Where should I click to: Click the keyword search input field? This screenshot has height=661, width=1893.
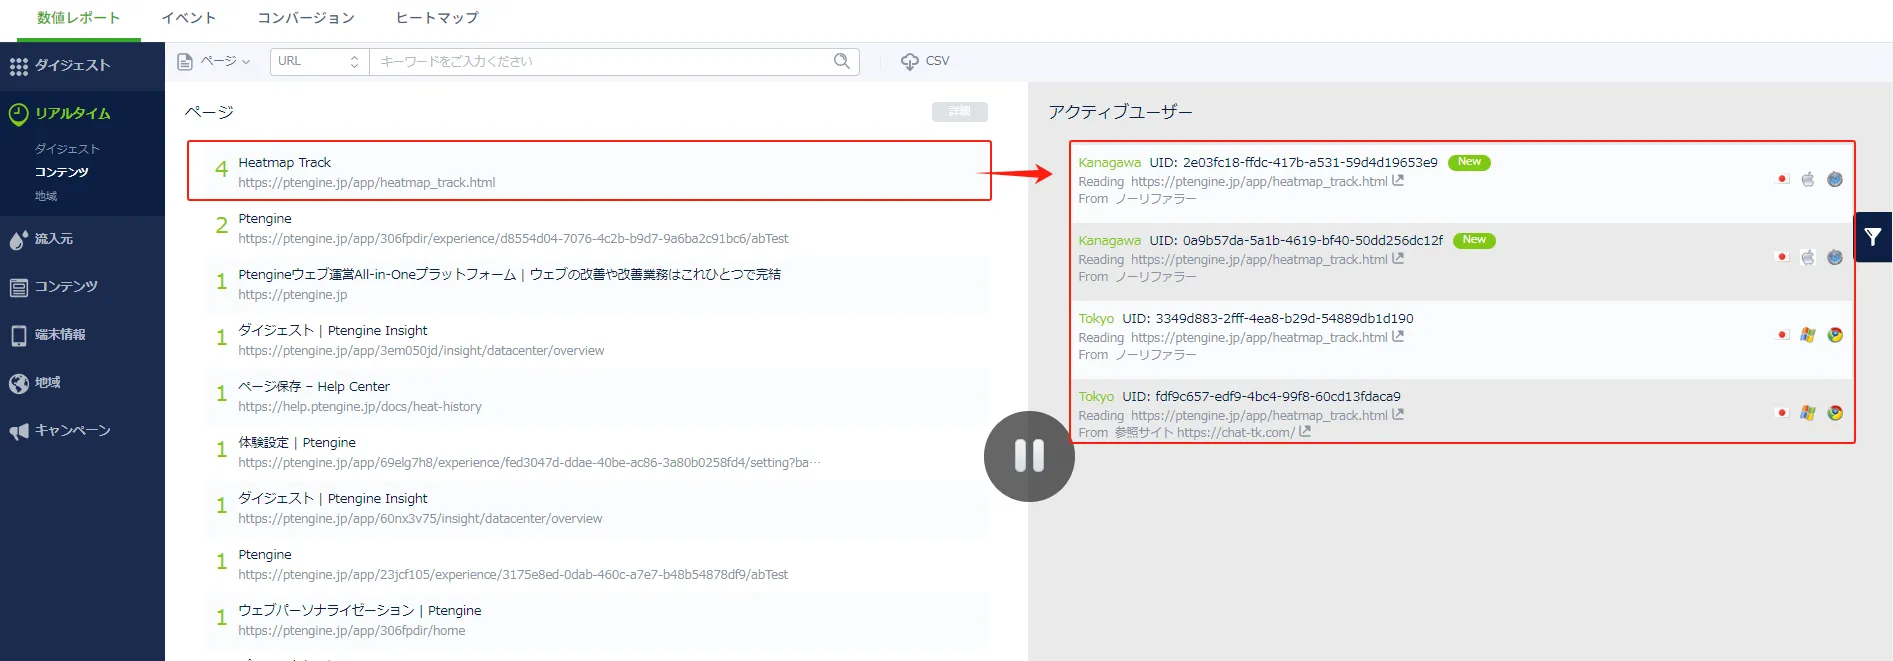(600, 61)
